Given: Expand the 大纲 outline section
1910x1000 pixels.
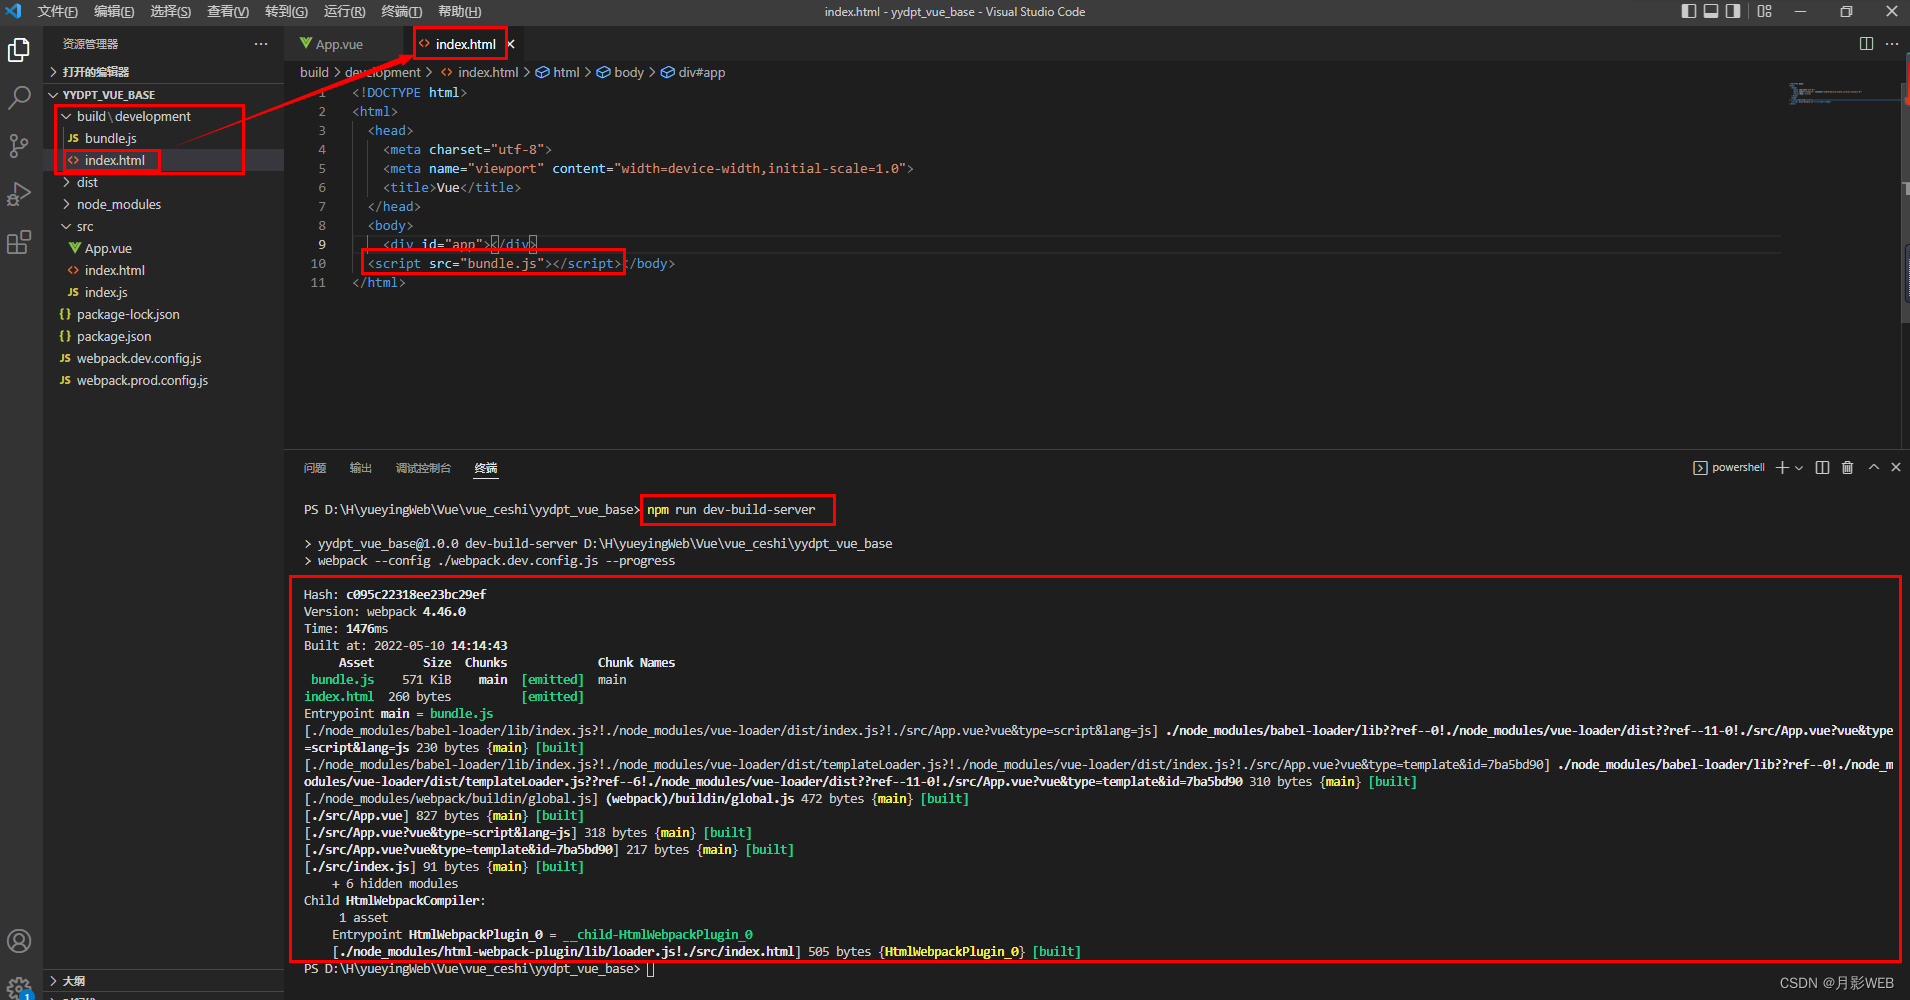Looking at the screenshot, I should (164, 981).
